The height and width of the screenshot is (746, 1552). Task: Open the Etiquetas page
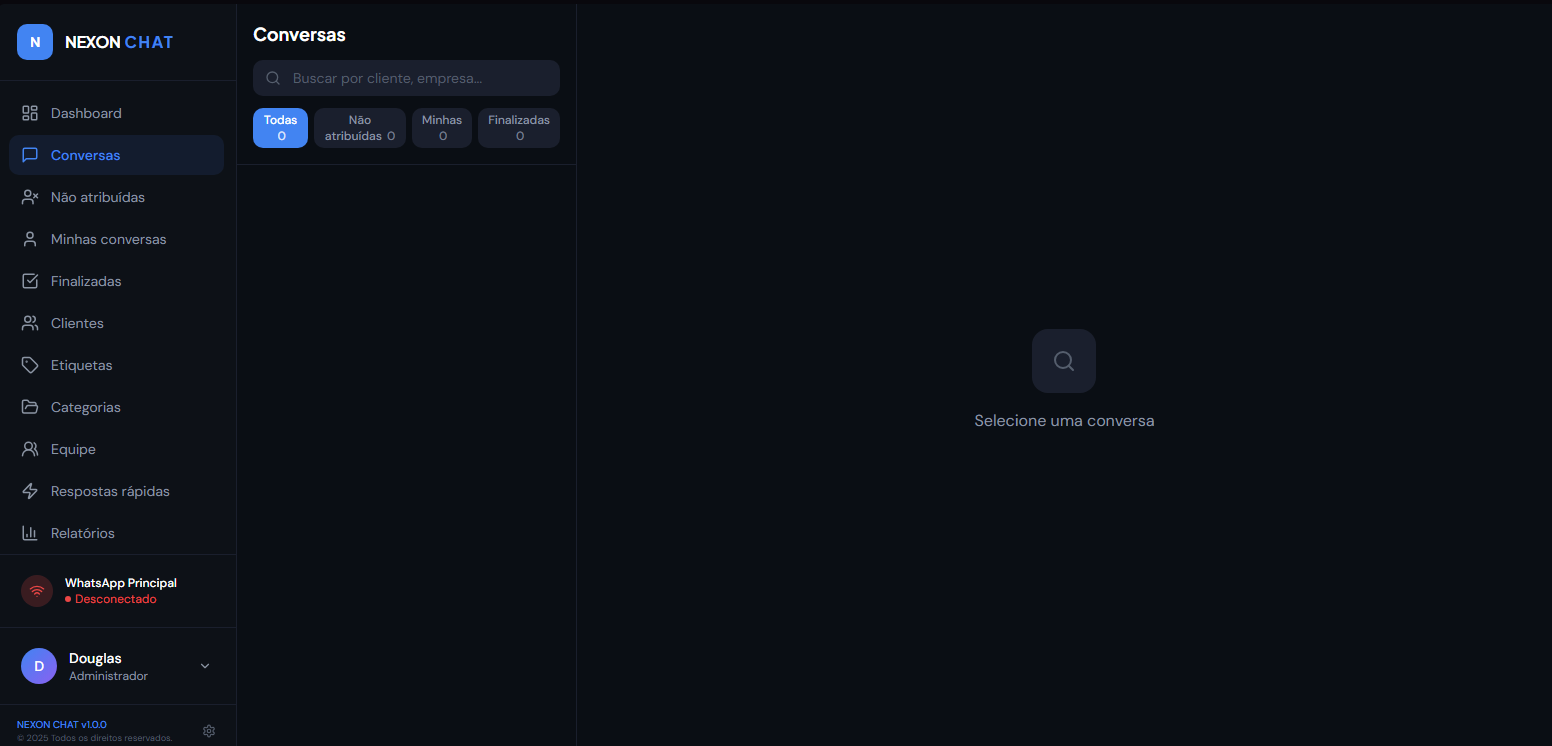pyautogui.click(x=116, y=365)
